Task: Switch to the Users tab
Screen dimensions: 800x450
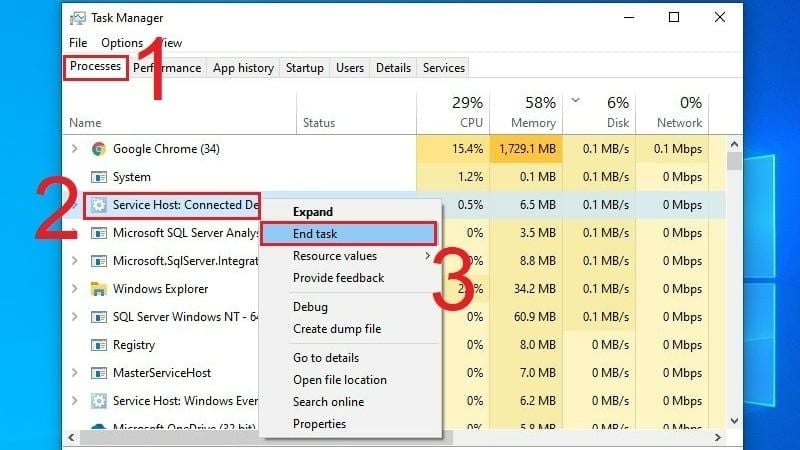Action: pos(350,68)
